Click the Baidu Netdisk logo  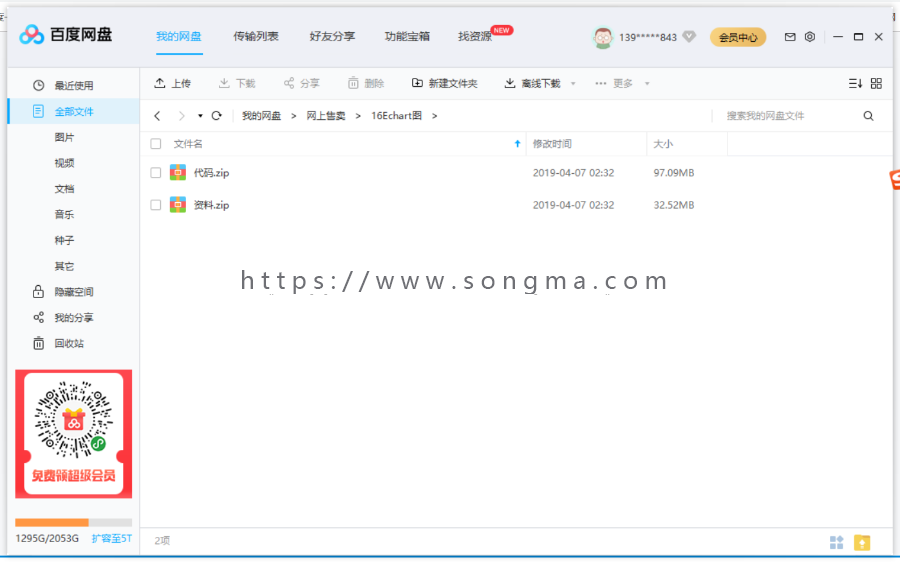65,34
